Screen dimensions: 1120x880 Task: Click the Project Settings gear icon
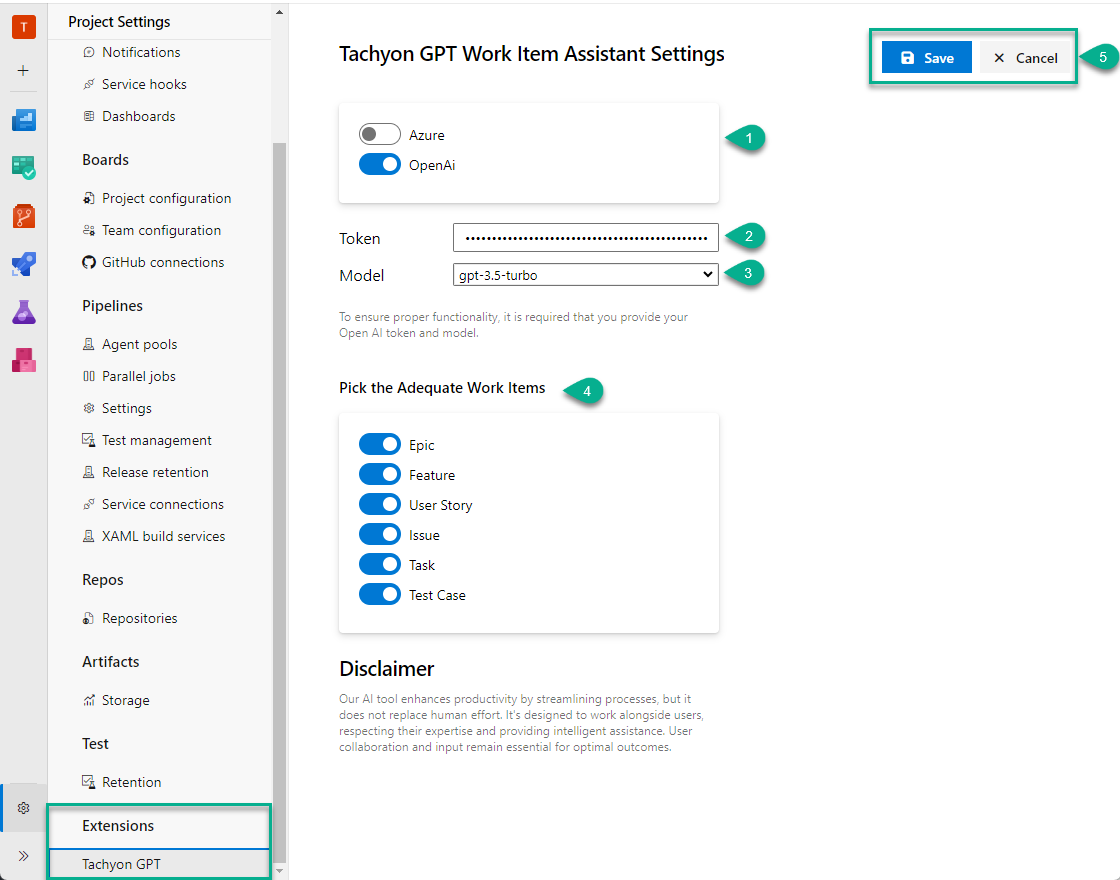pos(24,807)
